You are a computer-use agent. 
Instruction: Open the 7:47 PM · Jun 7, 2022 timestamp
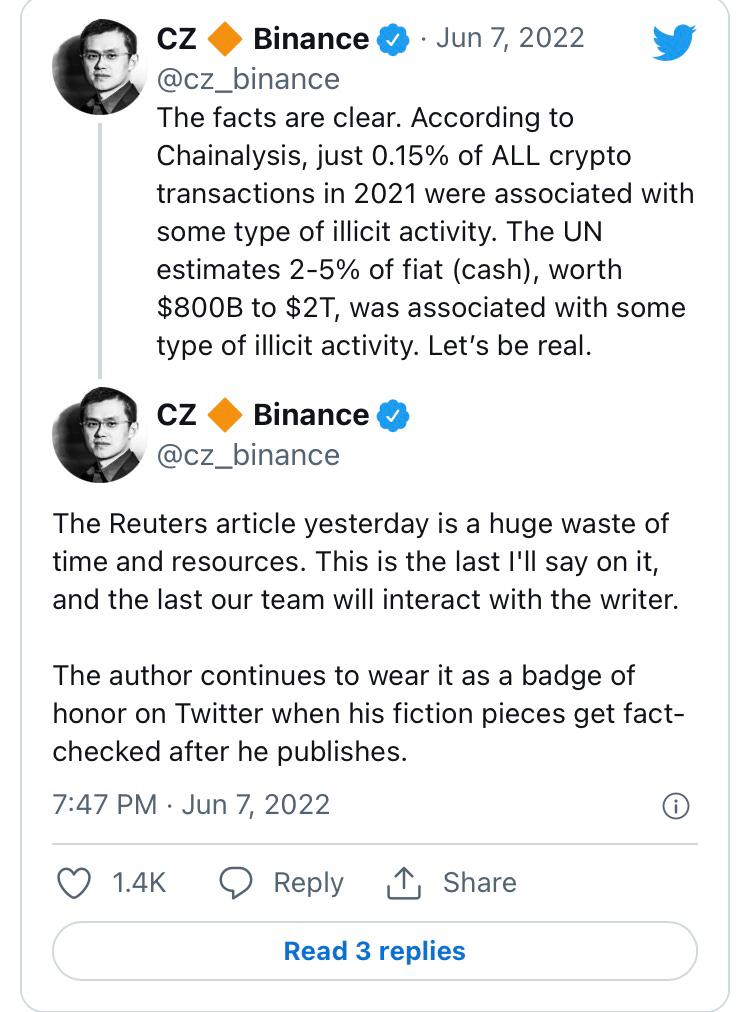point(191,804)
